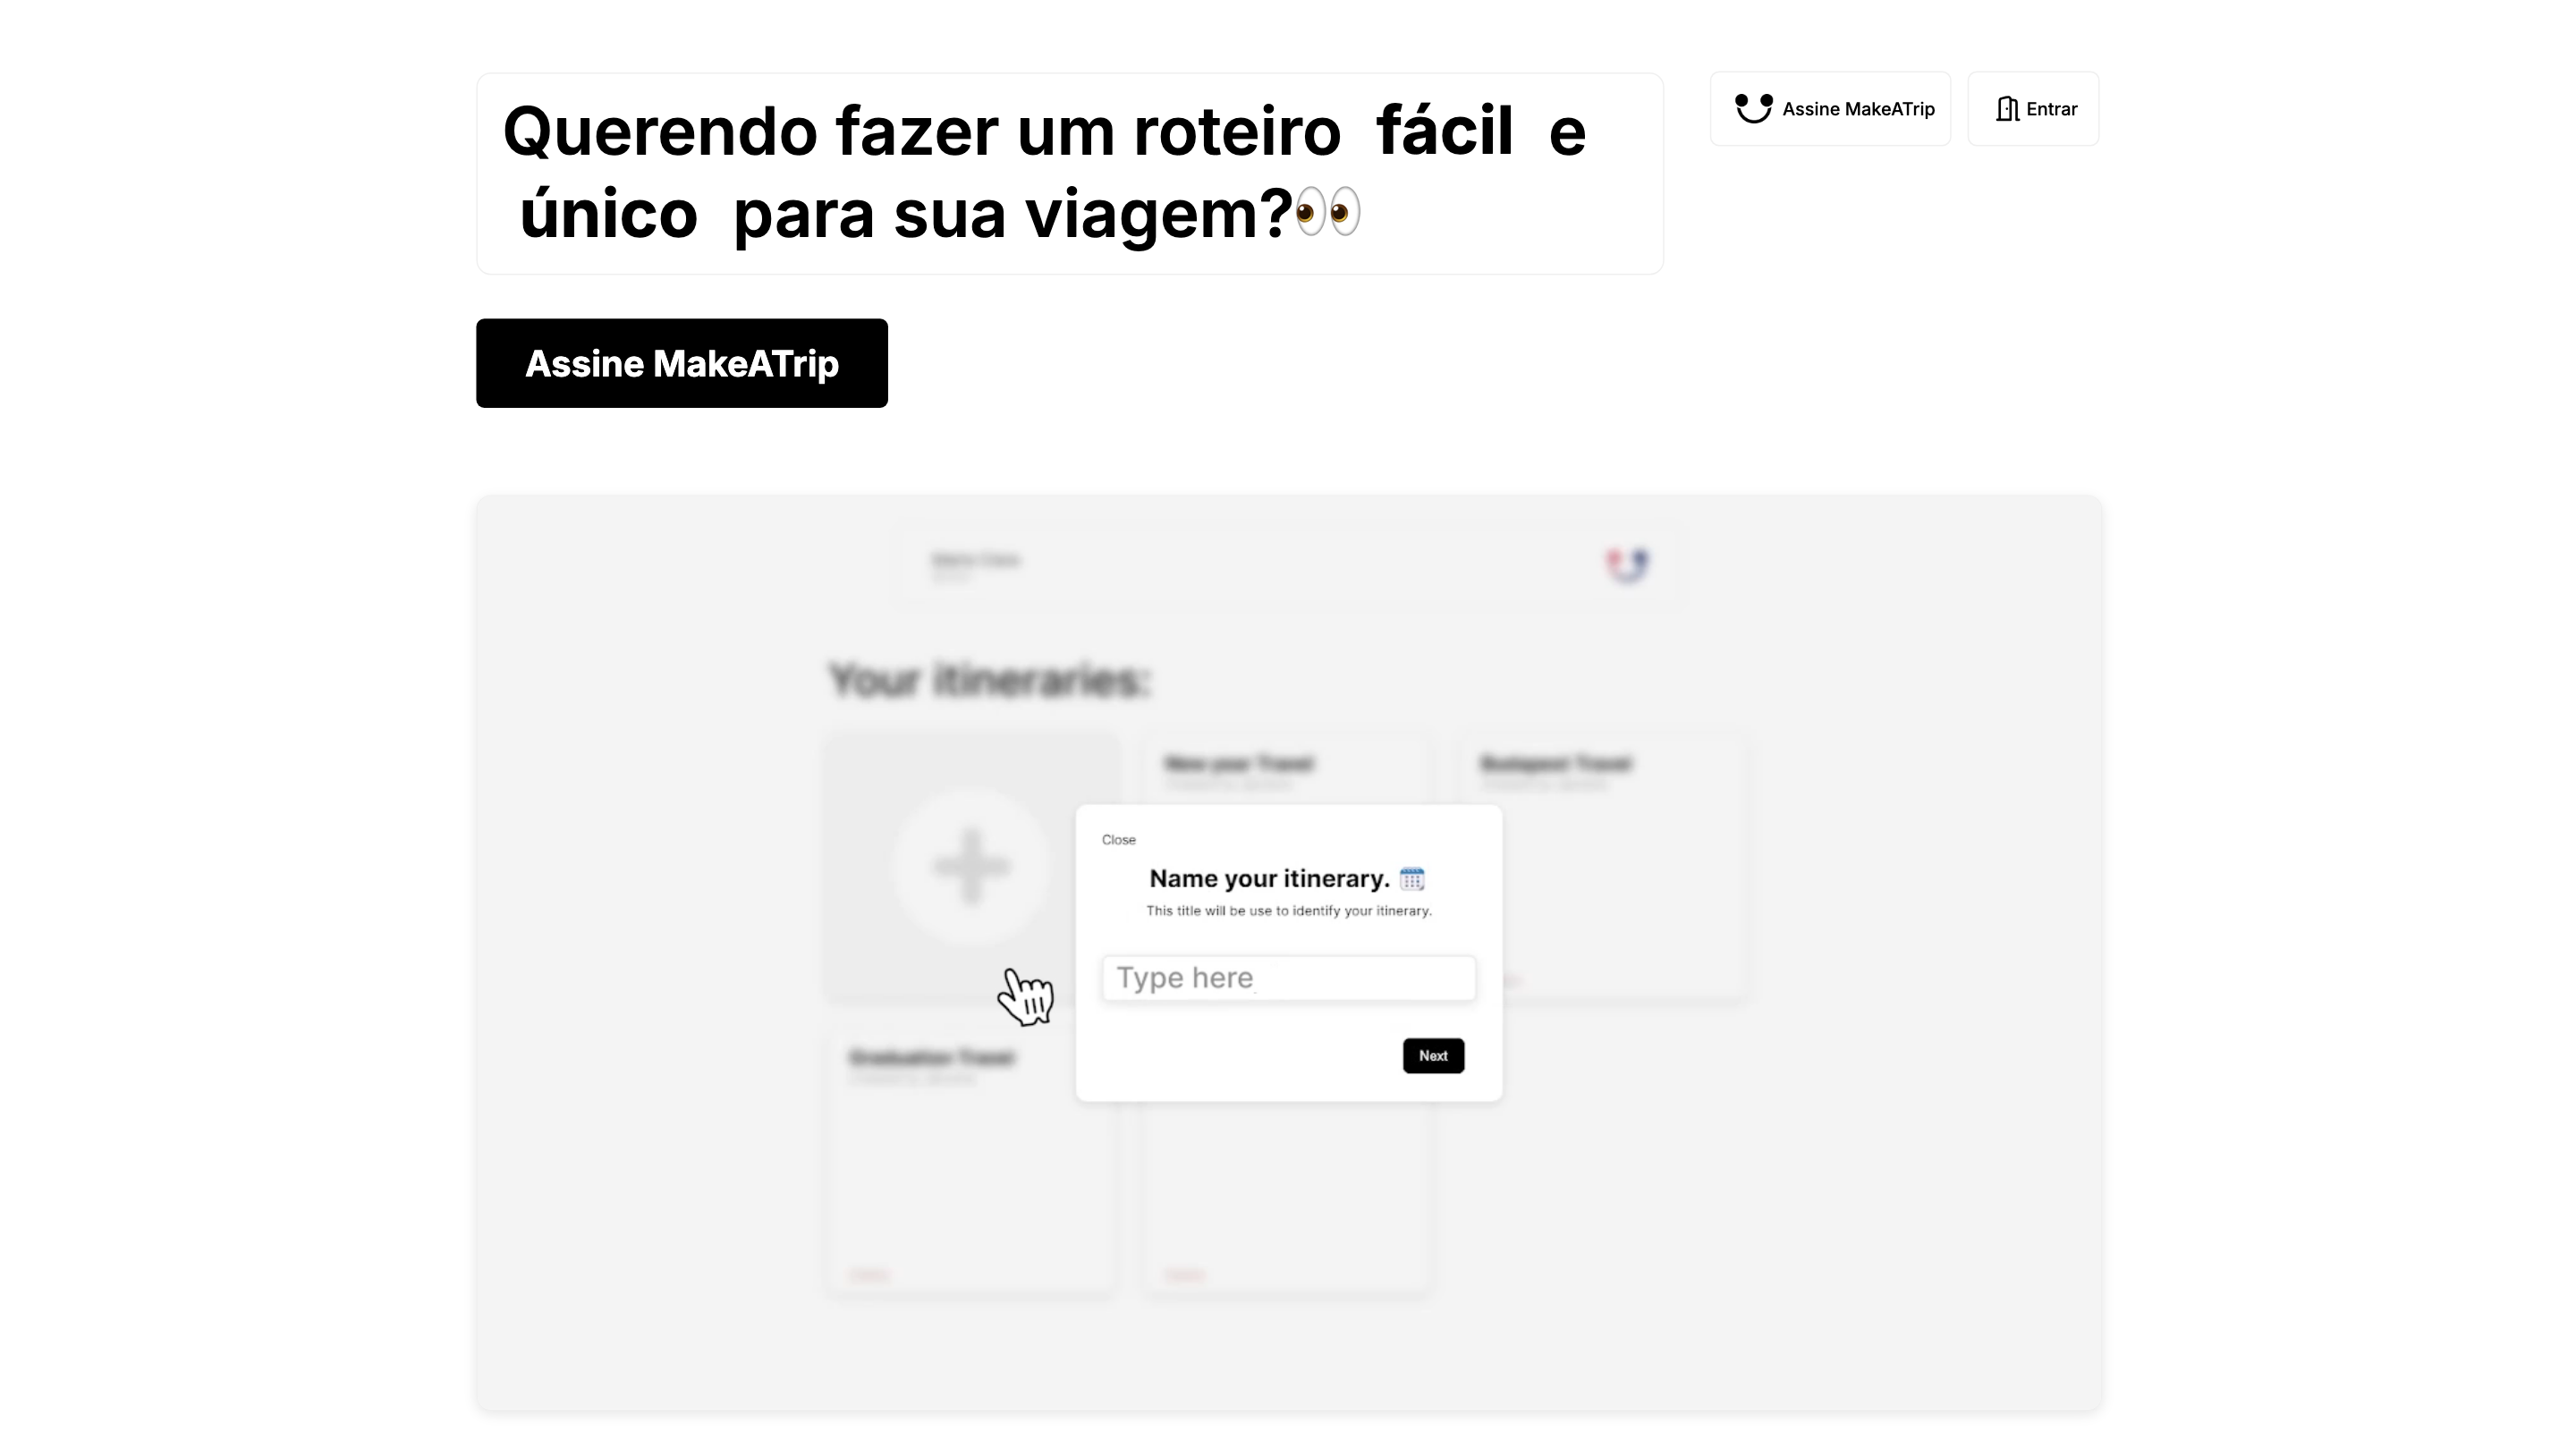Click the hand pointer cursor graphic

pyautogui.click(x=1026, y=996)
